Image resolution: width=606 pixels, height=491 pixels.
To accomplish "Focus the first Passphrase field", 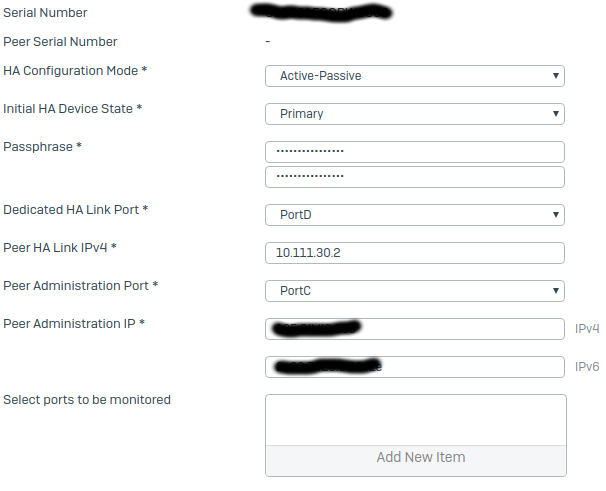I will (x=415, y=152).
